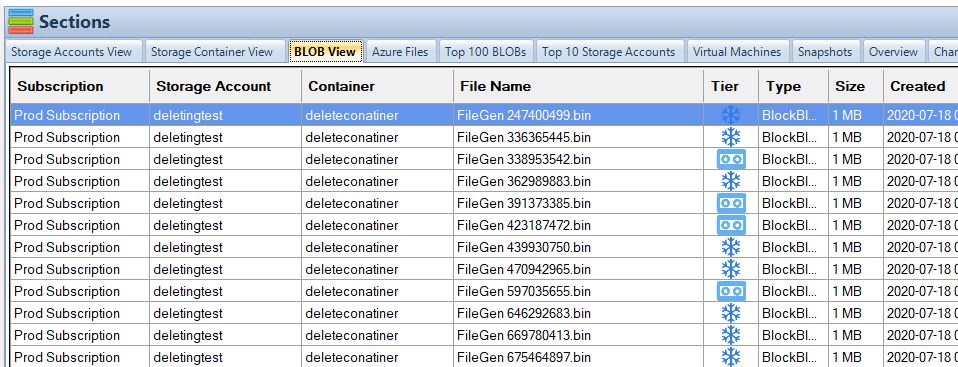Click deletingtest in FileGen 338953542.bin row

pyautogui.click(x=188, y=159)
